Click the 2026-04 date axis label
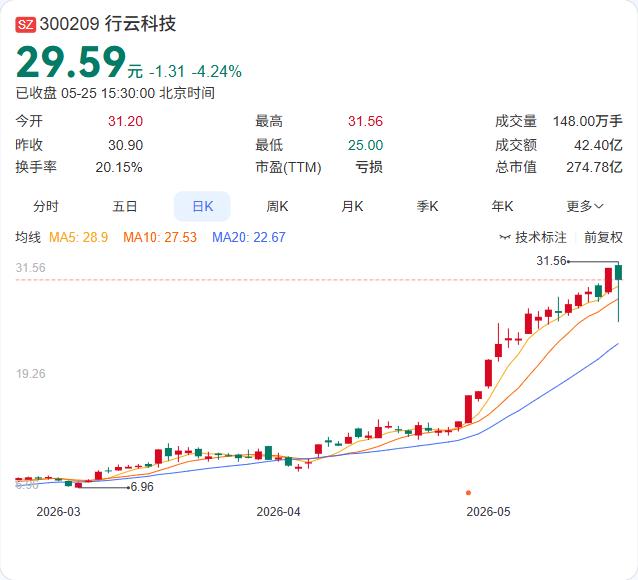The image size is (638, 580). (278, 512)
